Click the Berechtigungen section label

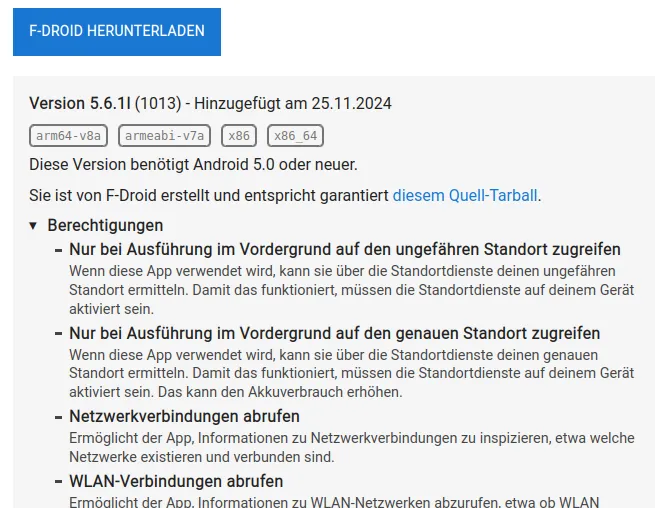[105, 226]
